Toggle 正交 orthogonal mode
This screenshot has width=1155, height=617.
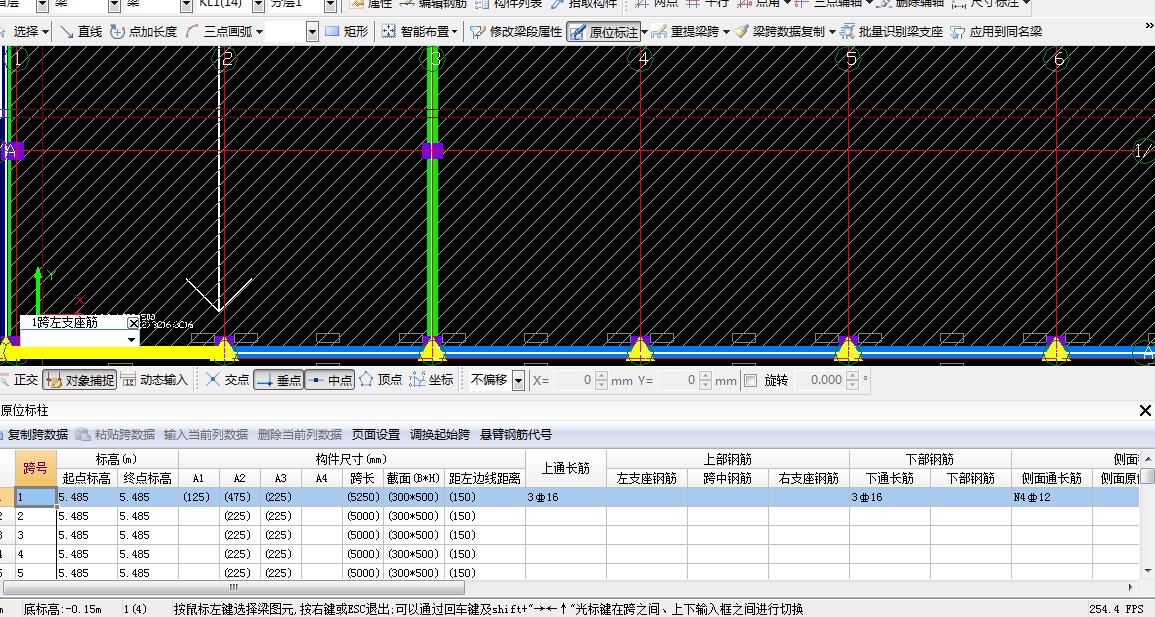19,380
